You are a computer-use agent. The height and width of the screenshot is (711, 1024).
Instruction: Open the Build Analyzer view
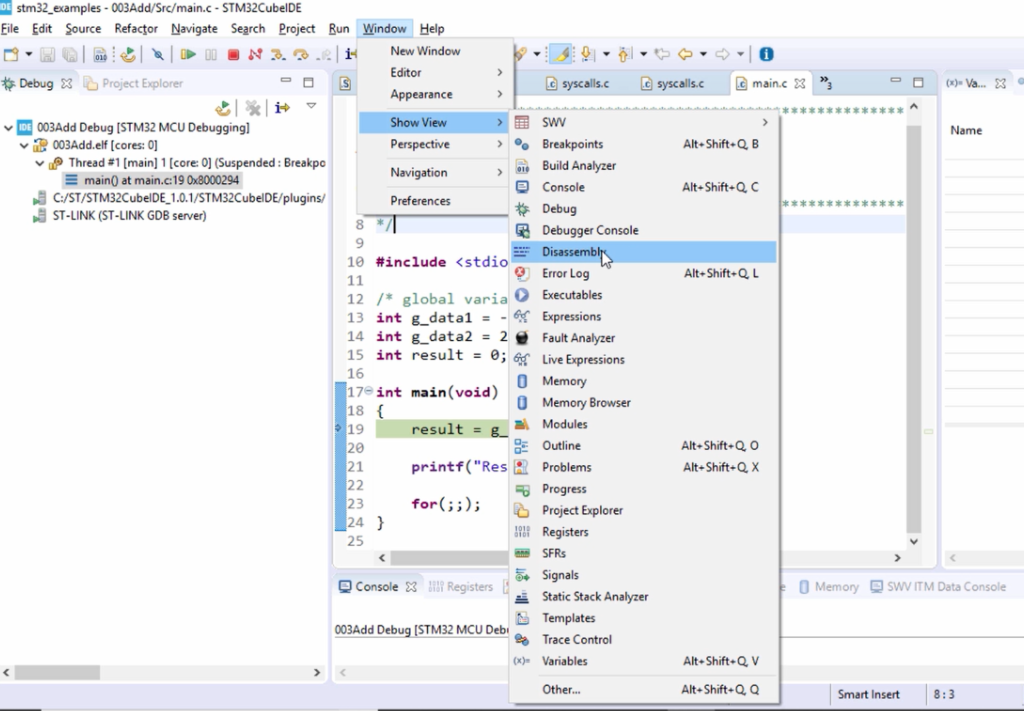pyautogui.click(x=644, y=165)
